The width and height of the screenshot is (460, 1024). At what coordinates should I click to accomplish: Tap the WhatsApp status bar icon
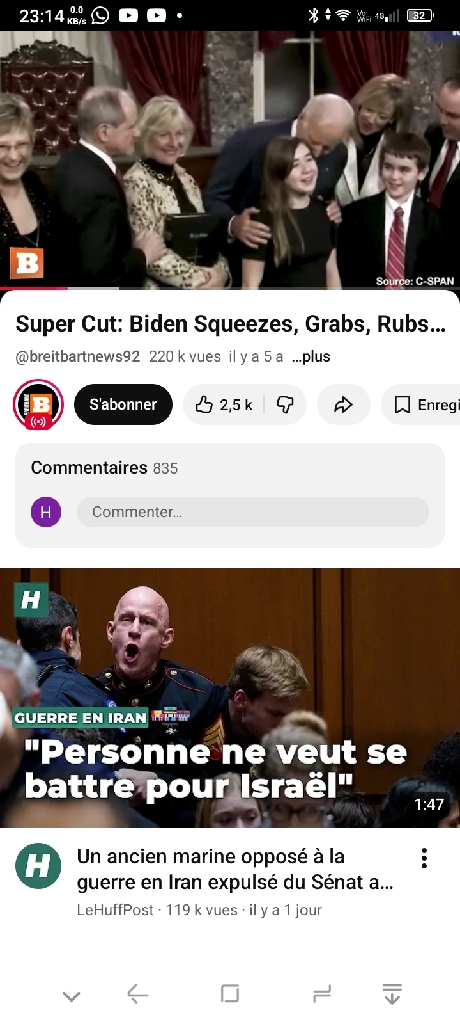point(100,15)
